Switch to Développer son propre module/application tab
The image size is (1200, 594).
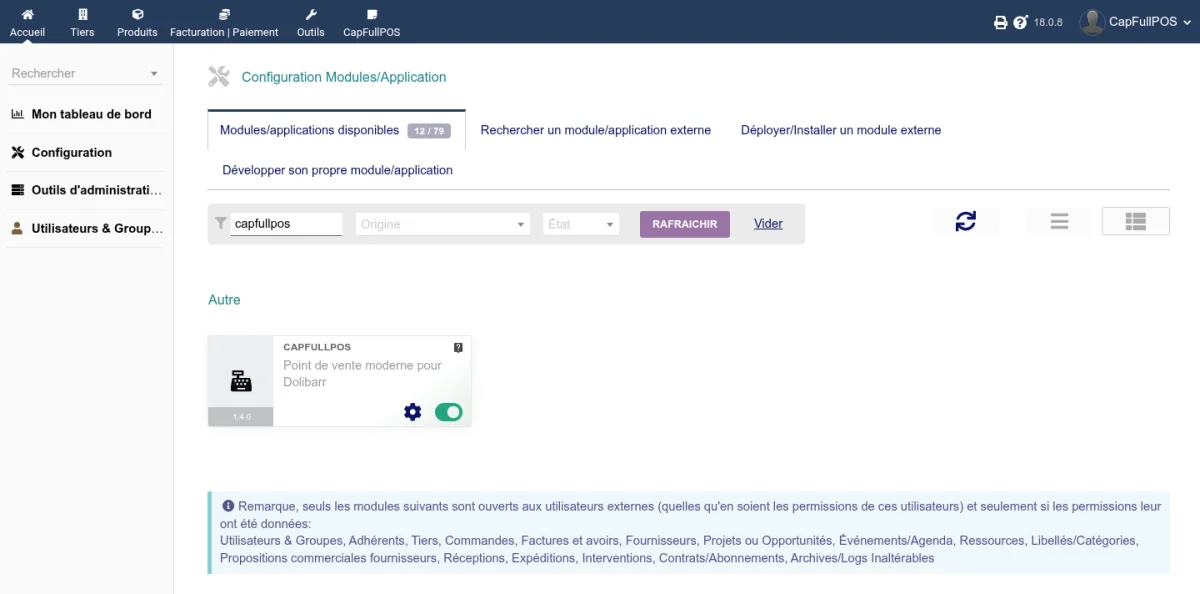pyautogui.click(x=337, y=170)
